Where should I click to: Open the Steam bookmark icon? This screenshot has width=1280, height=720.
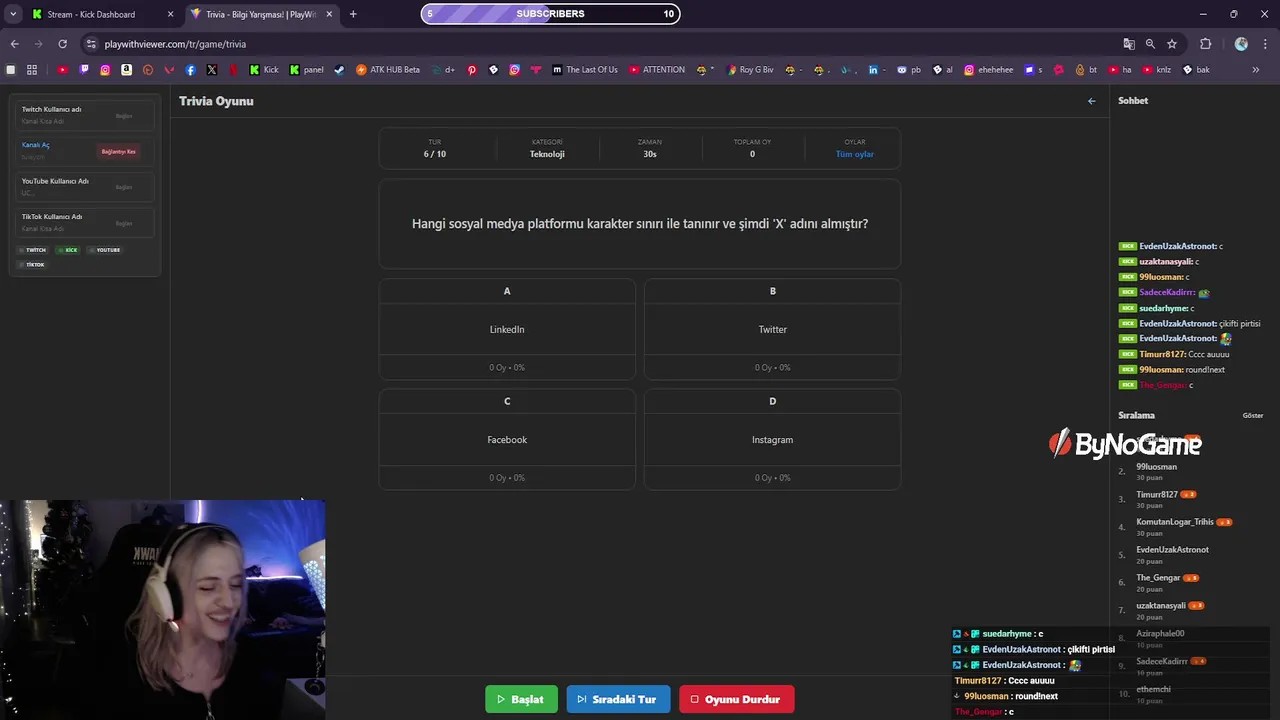tap(339, 70)
